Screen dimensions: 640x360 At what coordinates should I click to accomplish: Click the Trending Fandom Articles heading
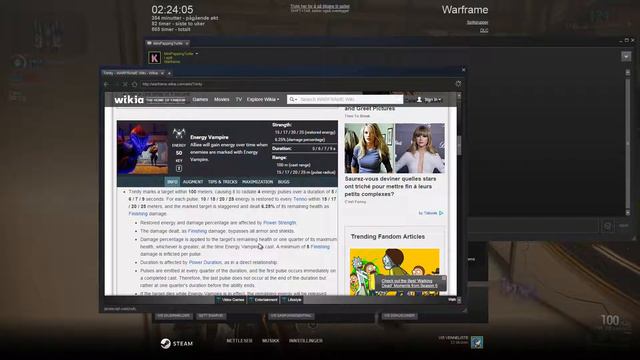tap(387, 236)
